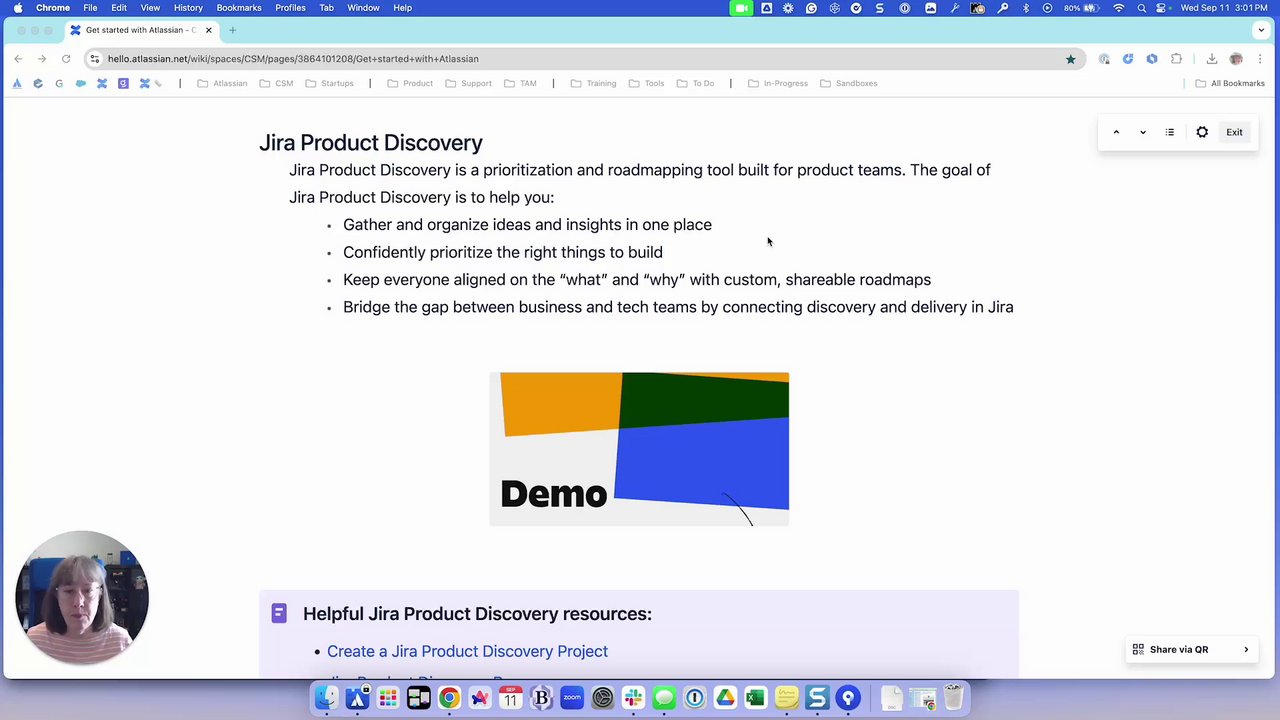Open the Product bookmarks folder
This screenshot has height=720, width=1280.
pos(410,83)
